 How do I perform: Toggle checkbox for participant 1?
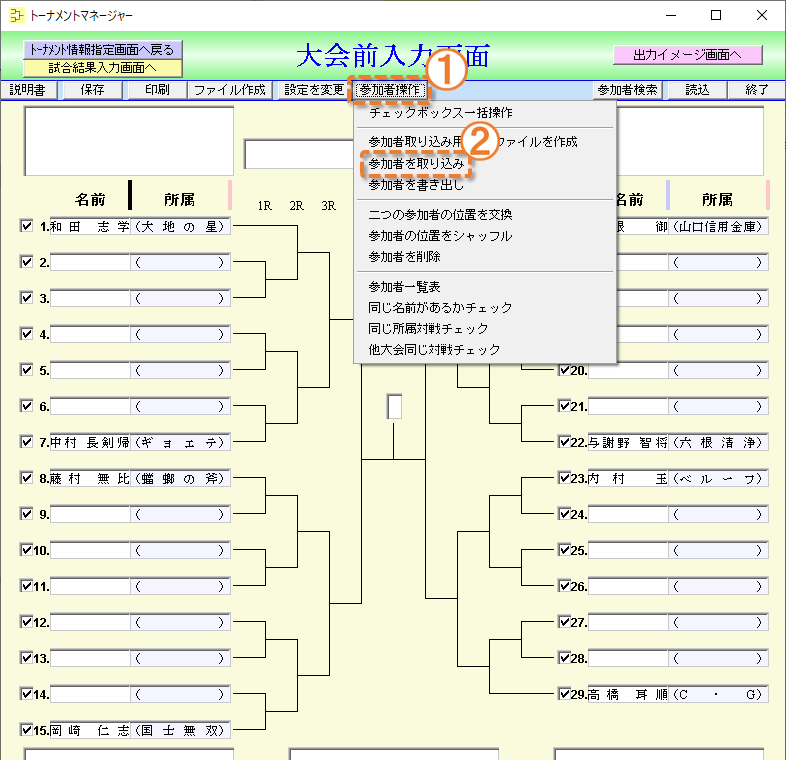coord(27,226)
